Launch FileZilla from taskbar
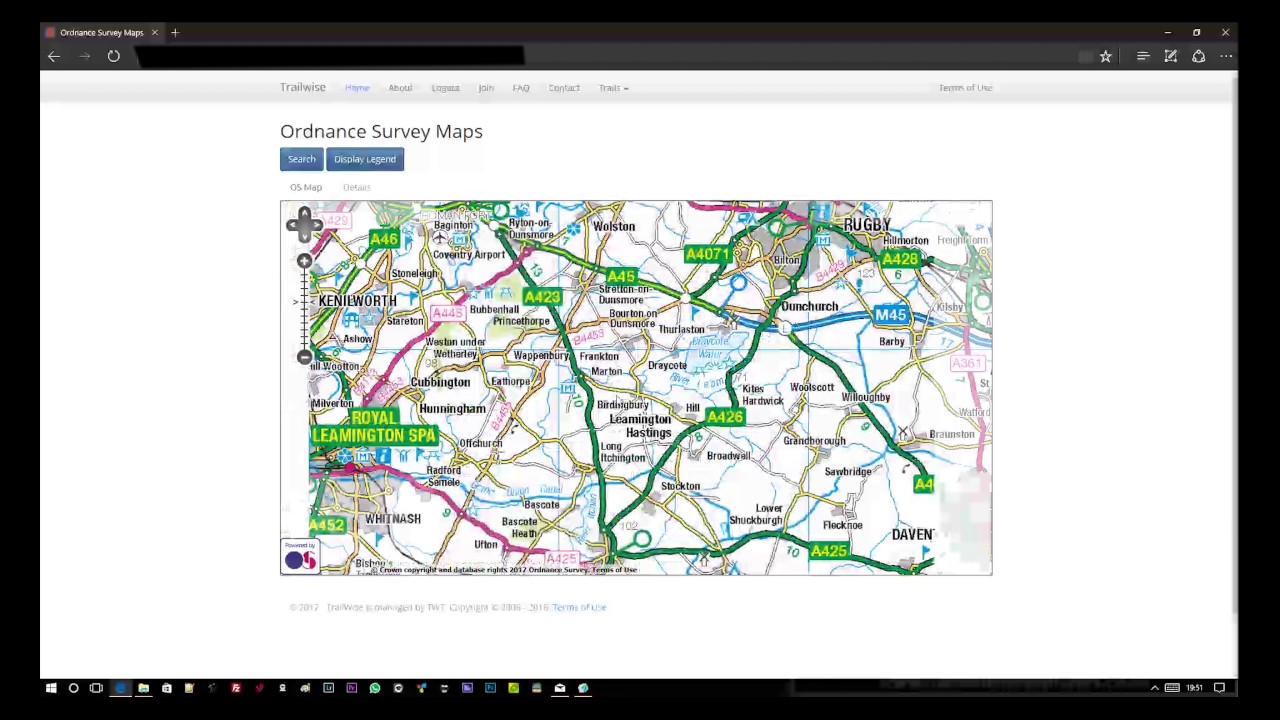Image resolution: width=1280 pixels, height=720 pixels. click(x=236, y=688)
